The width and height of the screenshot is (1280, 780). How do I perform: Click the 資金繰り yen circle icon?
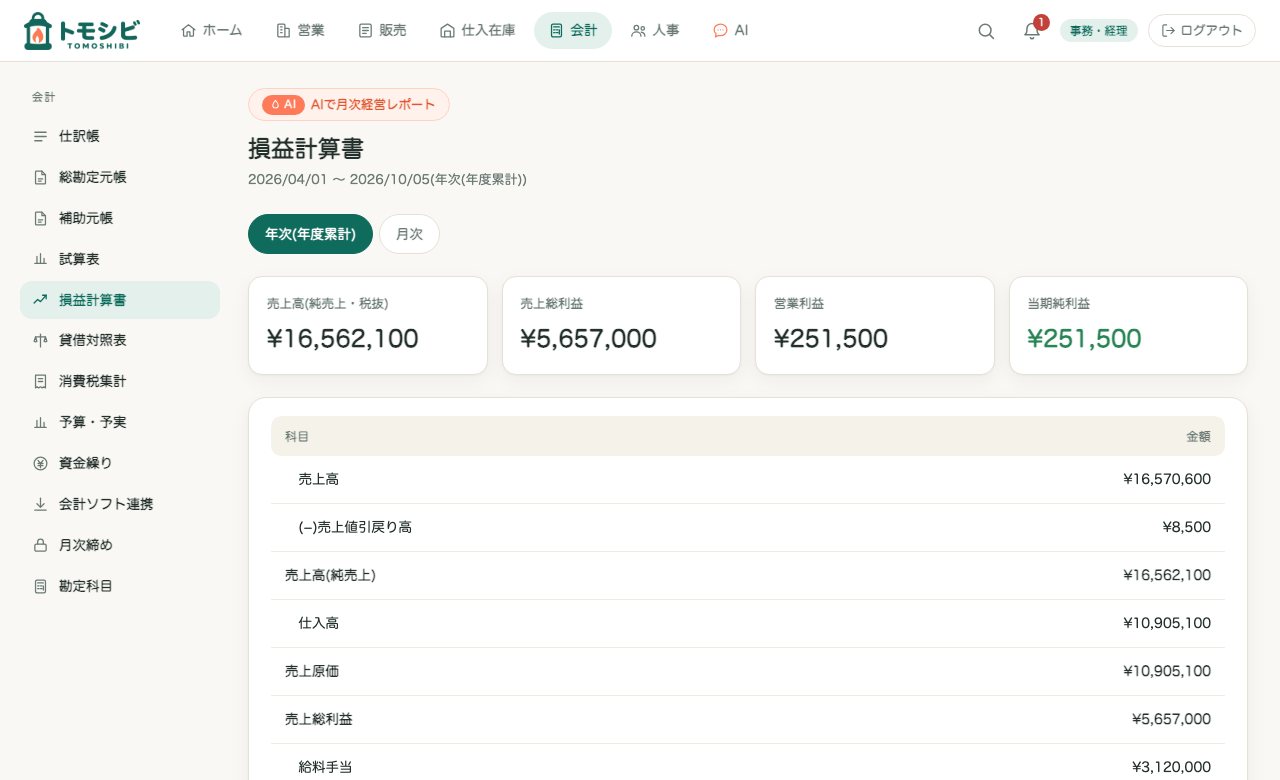41,463
